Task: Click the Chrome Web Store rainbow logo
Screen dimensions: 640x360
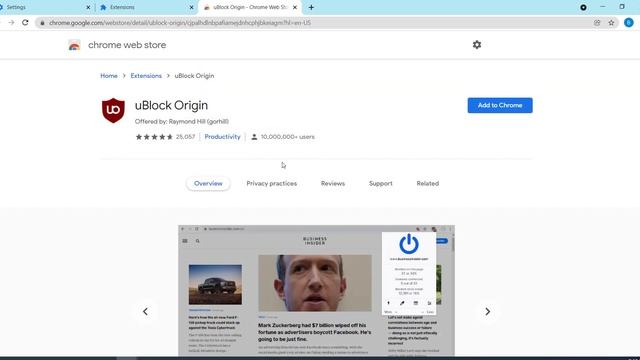Action: (x=74, y=45)
